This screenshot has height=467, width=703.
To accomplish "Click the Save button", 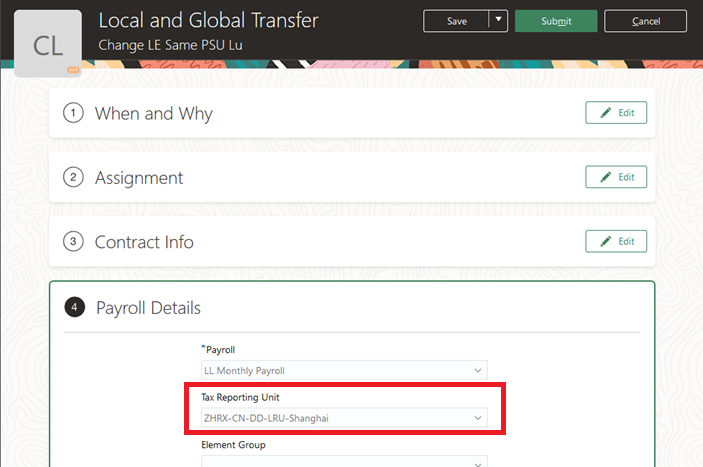I will tap(456, 21).
